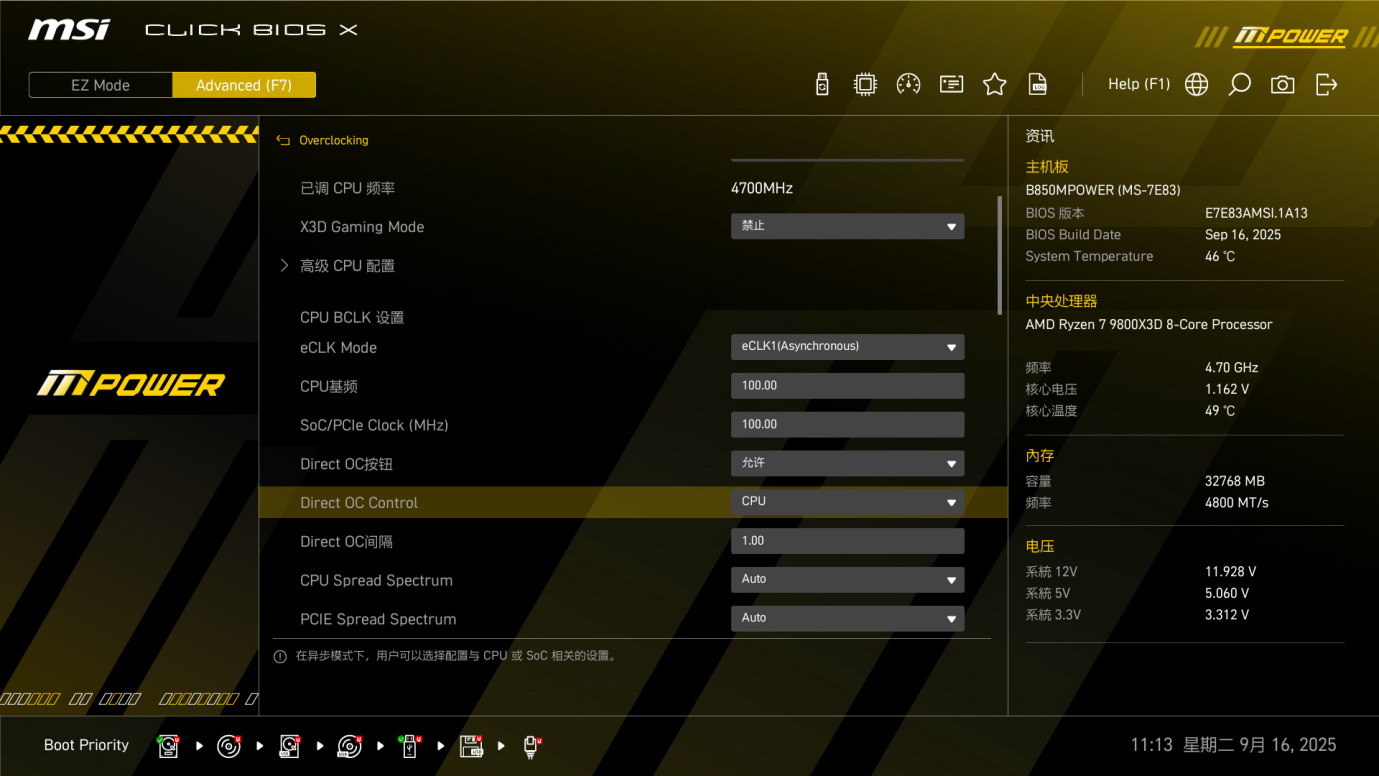Change language with the globe icon

1196,85
